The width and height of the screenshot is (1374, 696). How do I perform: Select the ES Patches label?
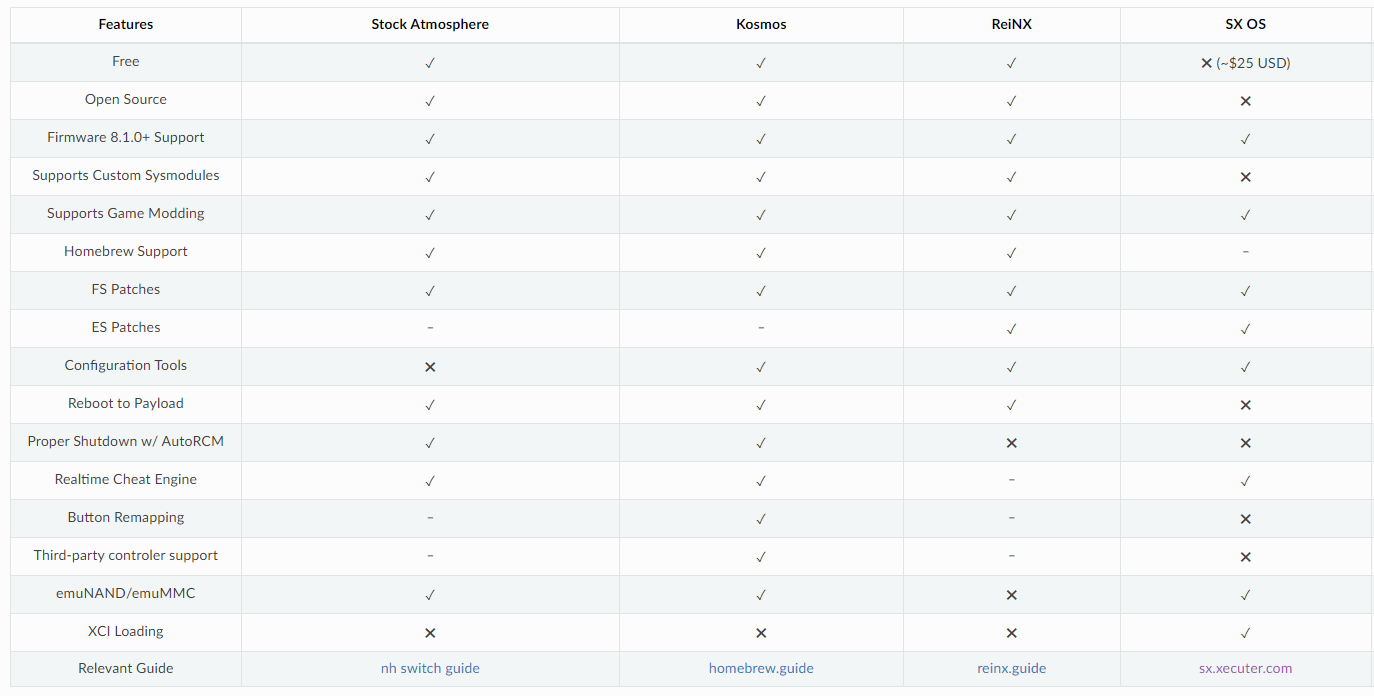coord(126,327)
